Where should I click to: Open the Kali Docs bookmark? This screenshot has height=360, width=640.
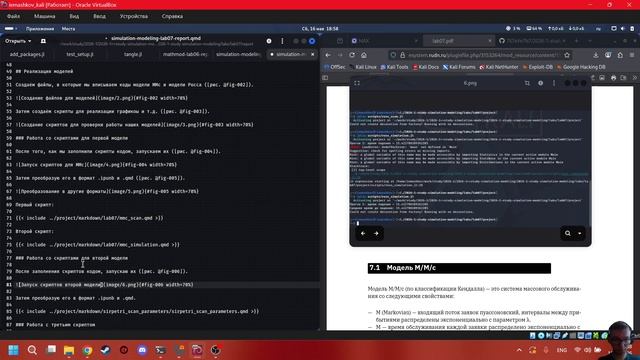426,67
